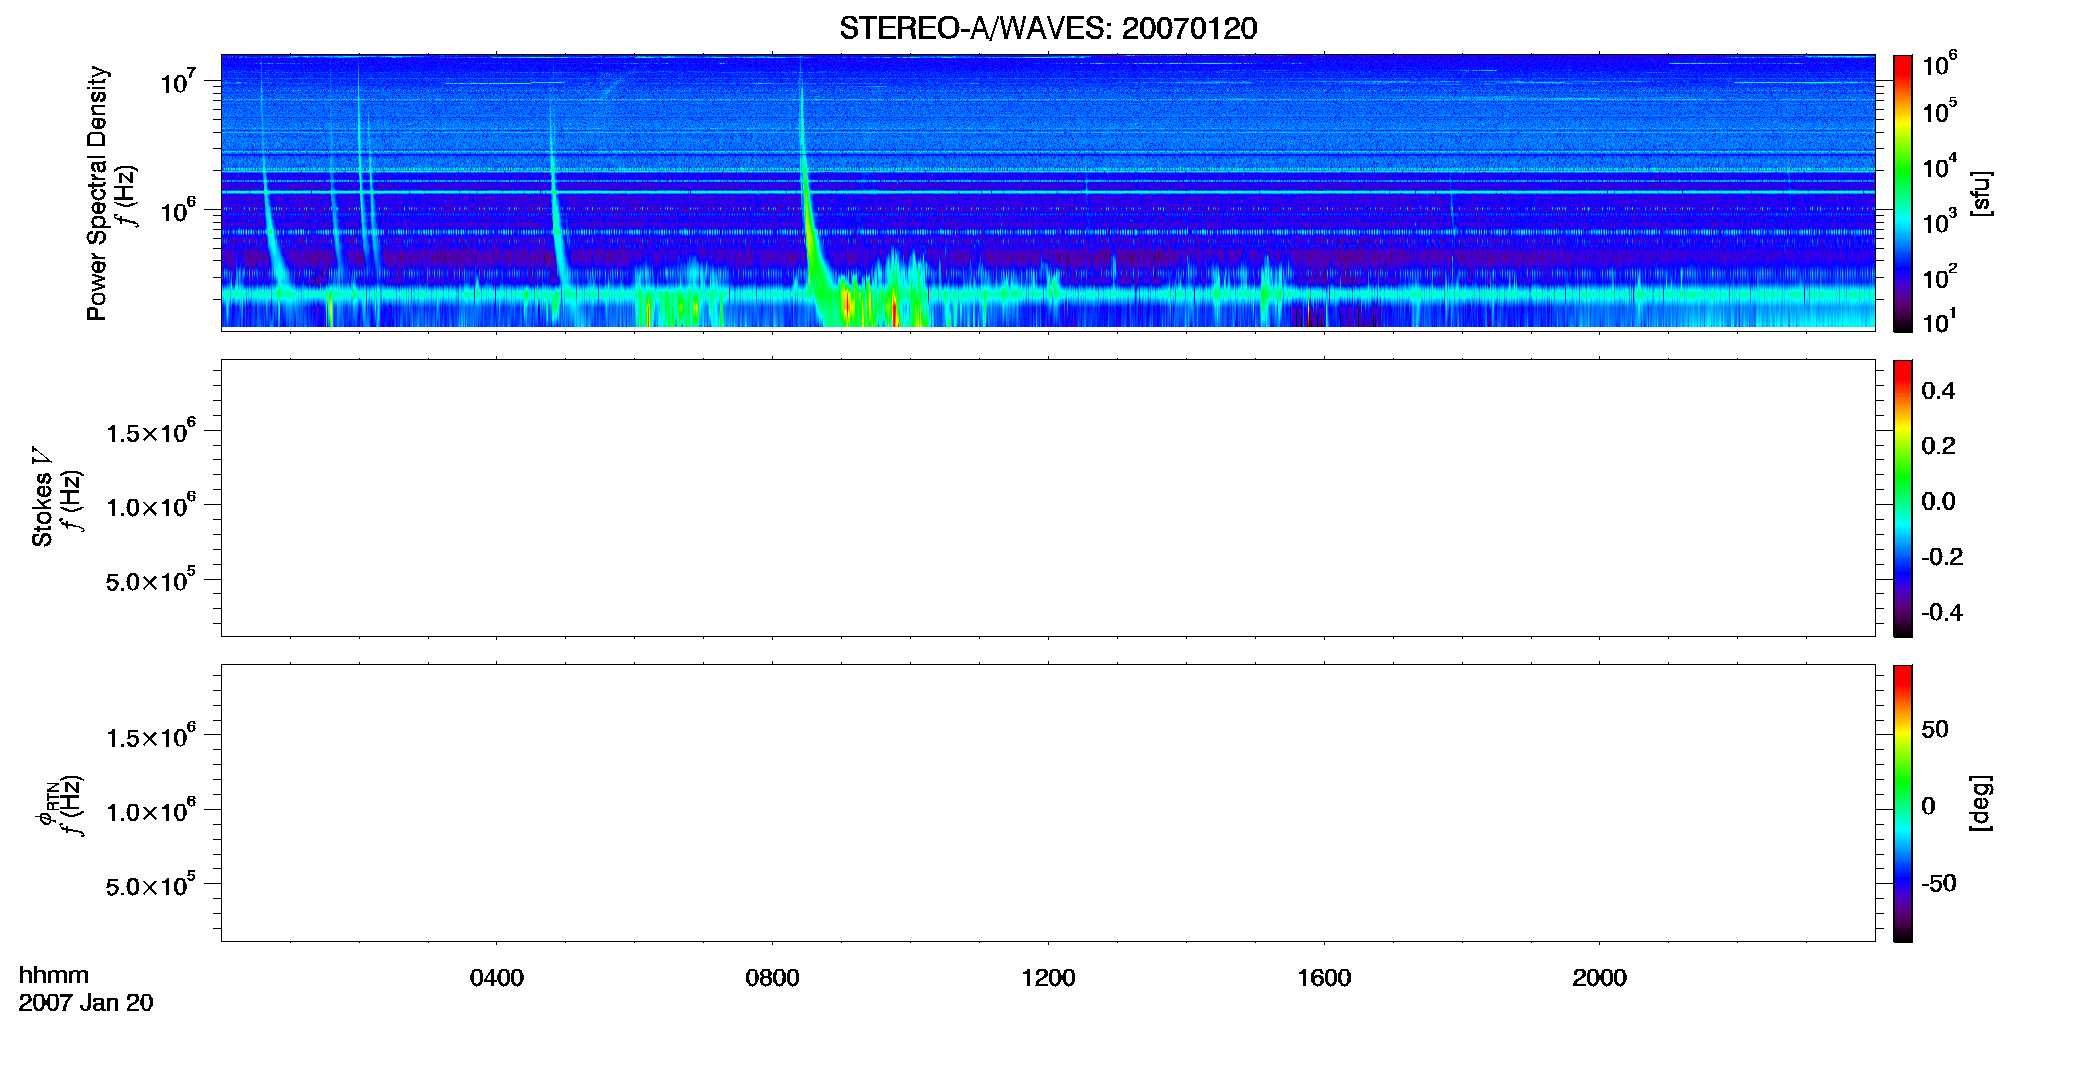The width and height of the screenshot is (2096, 1080).
Task: Click the "Stokes V" axis label
Action: coord(42,497)
